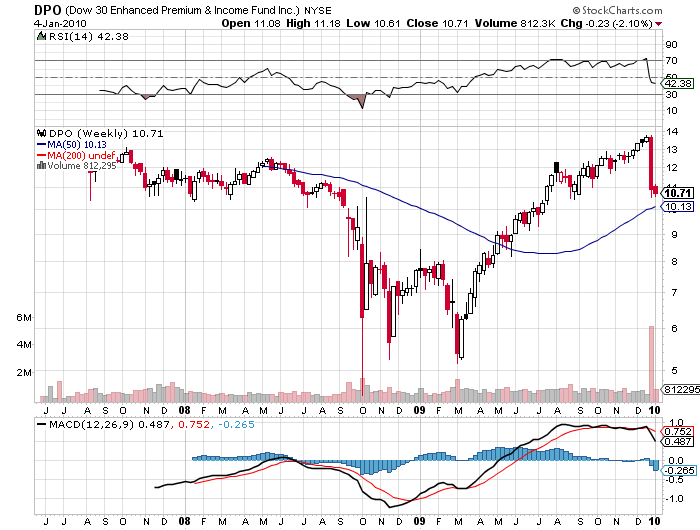Click the '09' year label under the volume bars

pos(419,410)
